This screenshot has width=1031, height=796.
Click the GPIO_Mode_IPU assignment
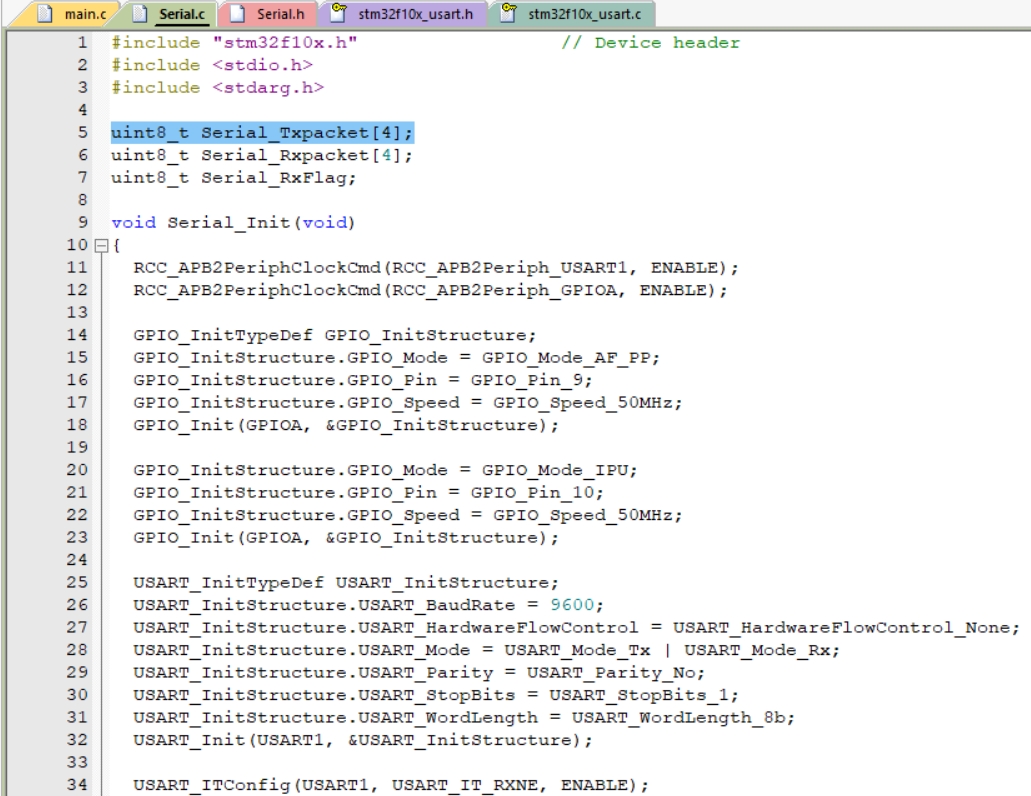pos(385,470)
